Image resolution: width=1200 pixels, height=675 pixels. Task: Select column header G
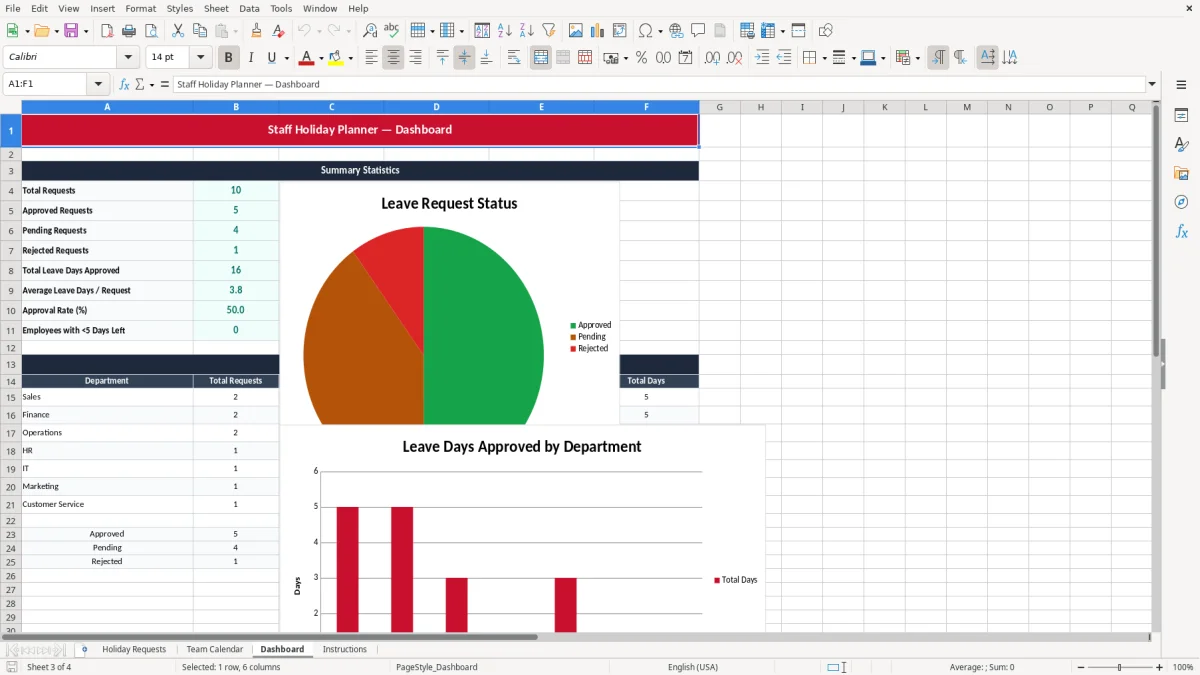[x=719, y=107]
